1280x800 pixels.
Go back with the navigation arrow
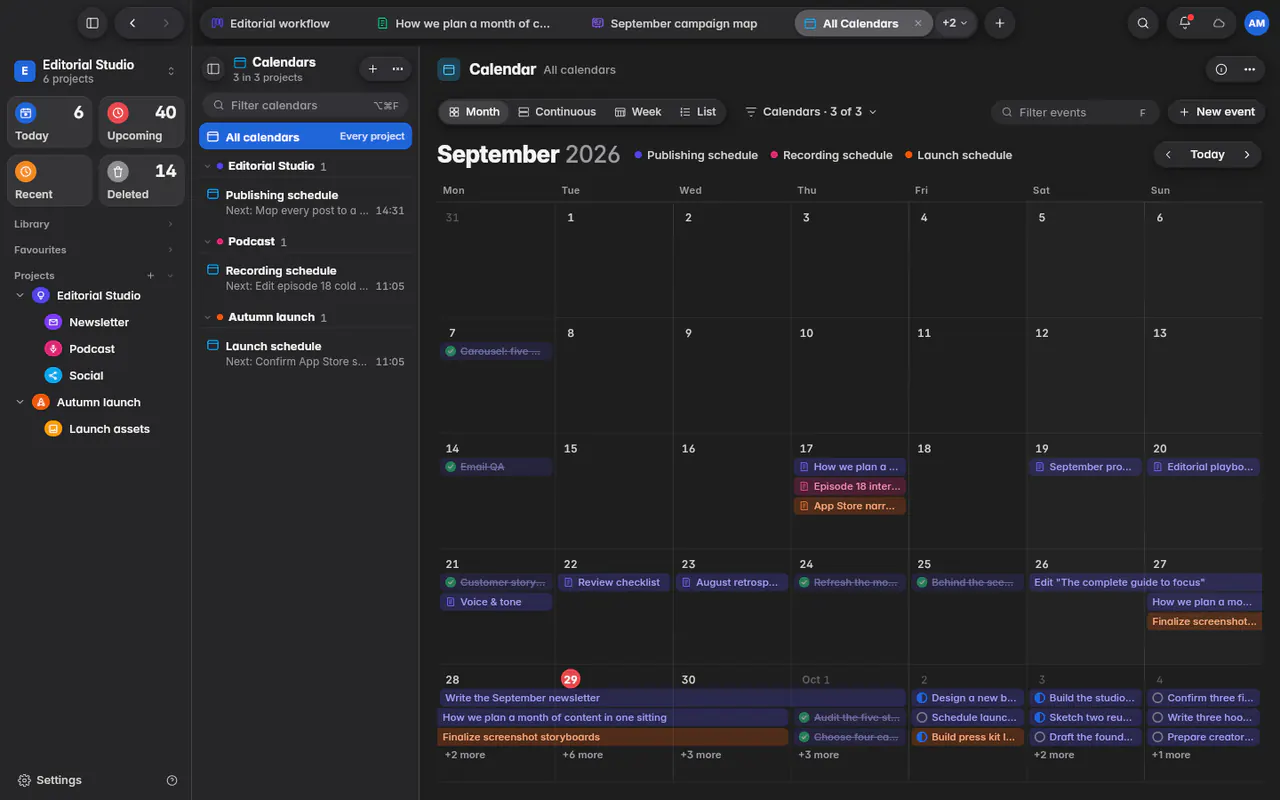132,23
